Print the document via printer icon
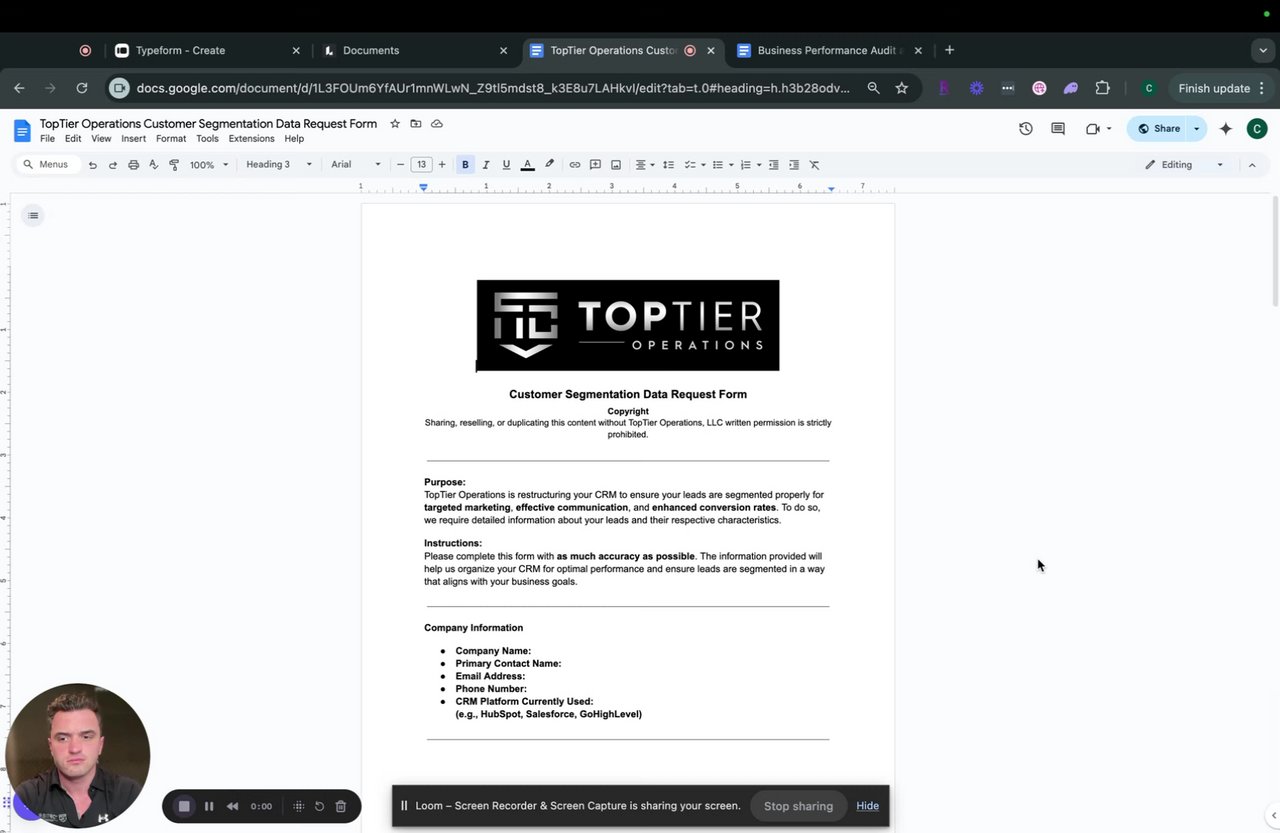The image size is (1280, 833). tap(133, 165)
